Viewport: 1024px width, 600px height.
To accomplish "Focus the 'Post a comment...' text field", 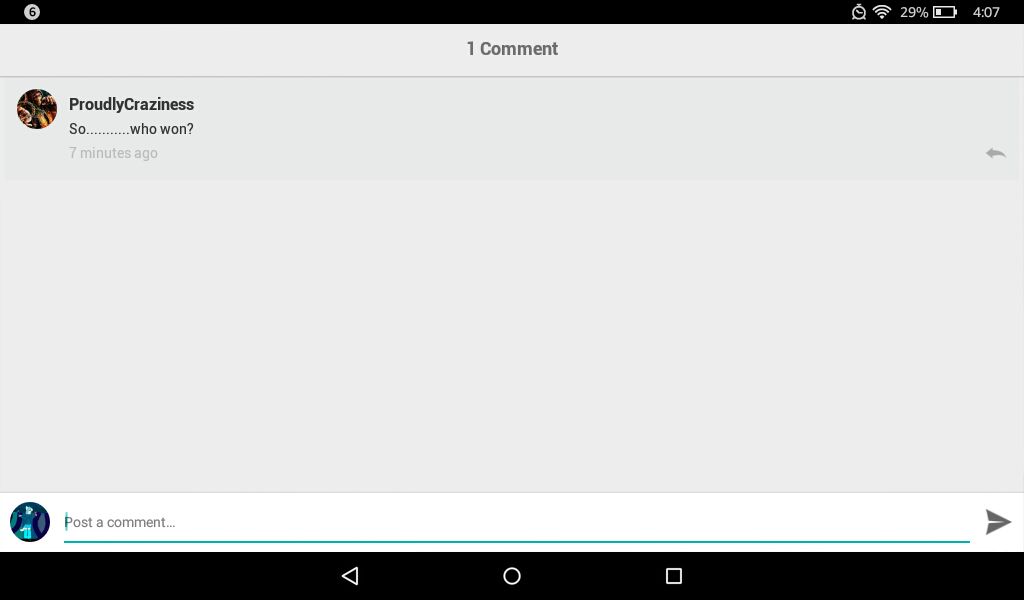I will 517,522.
